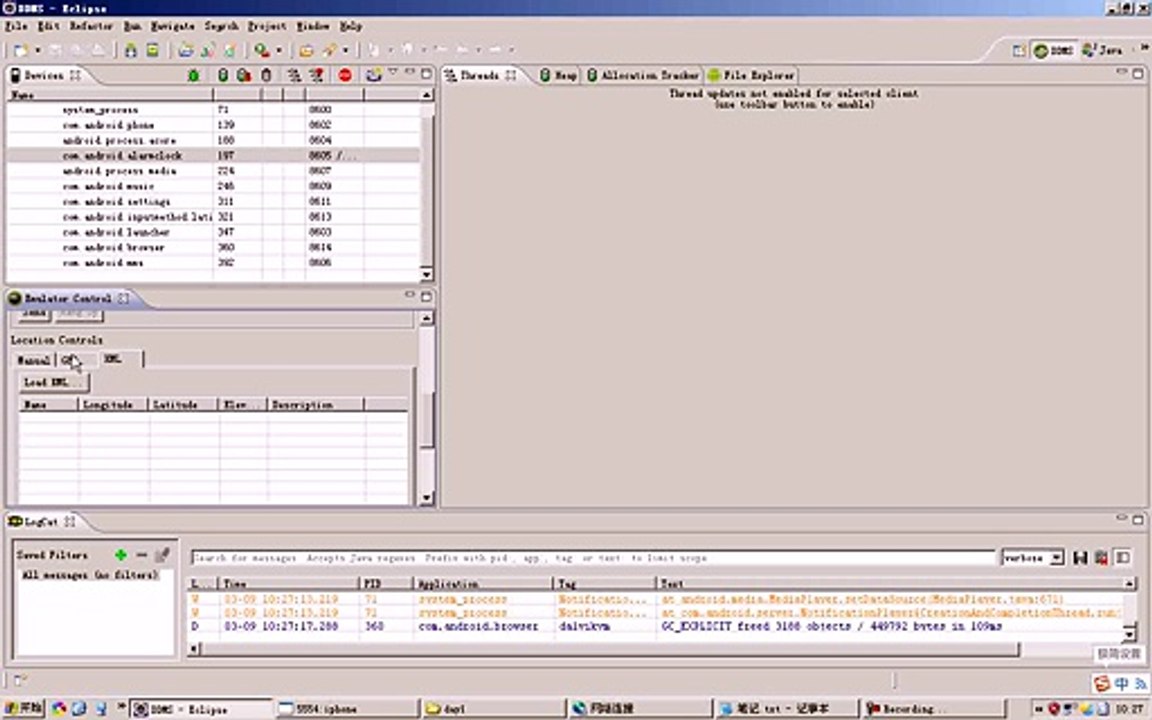Open the Devices view menu triangle
Screen dimensions: 1152x720
[x=393, y=73]
